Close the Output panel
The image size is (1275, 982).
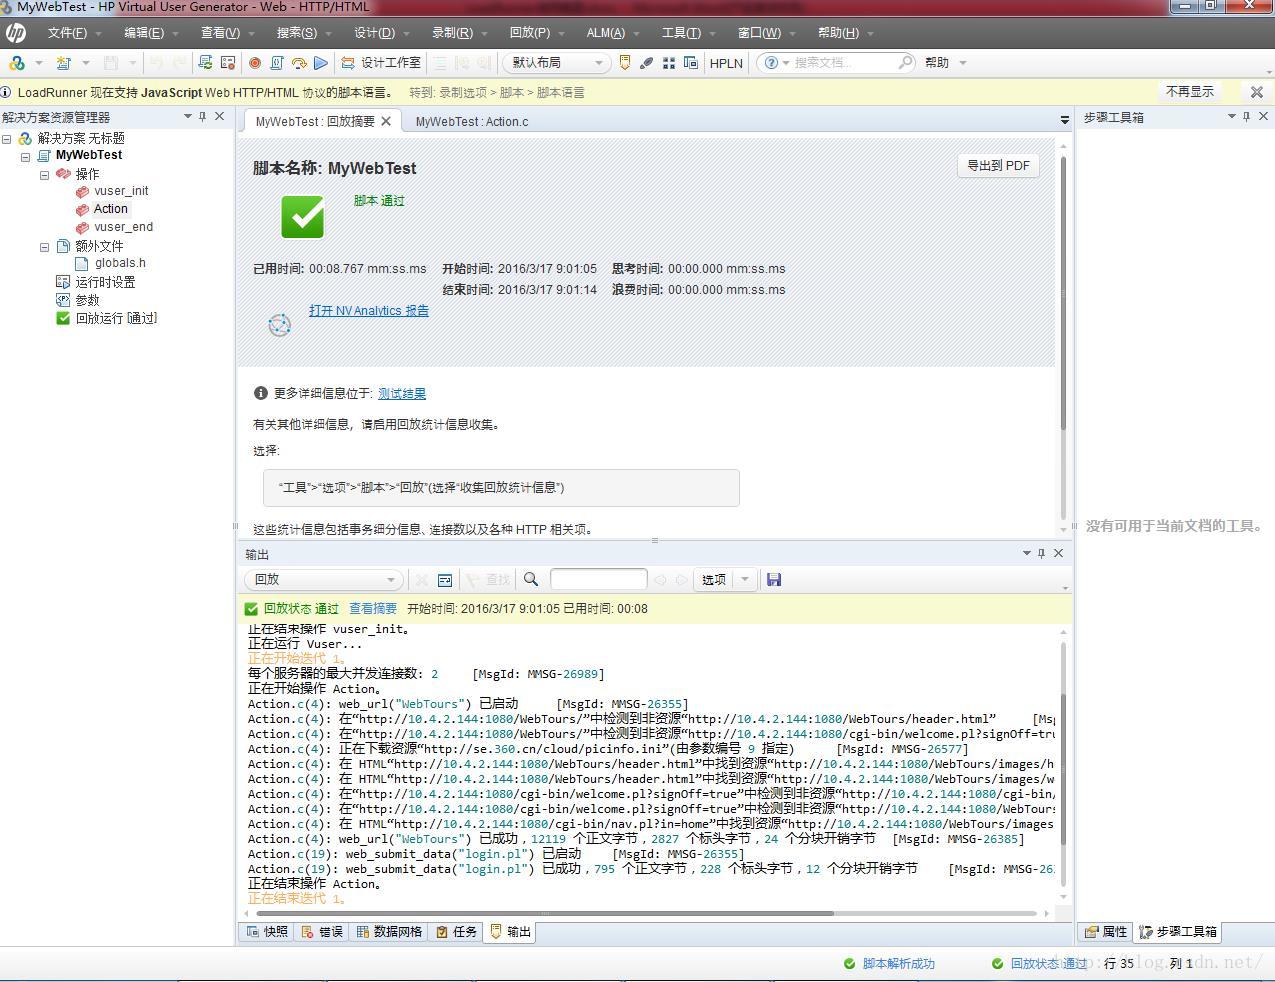(1059, 553)
